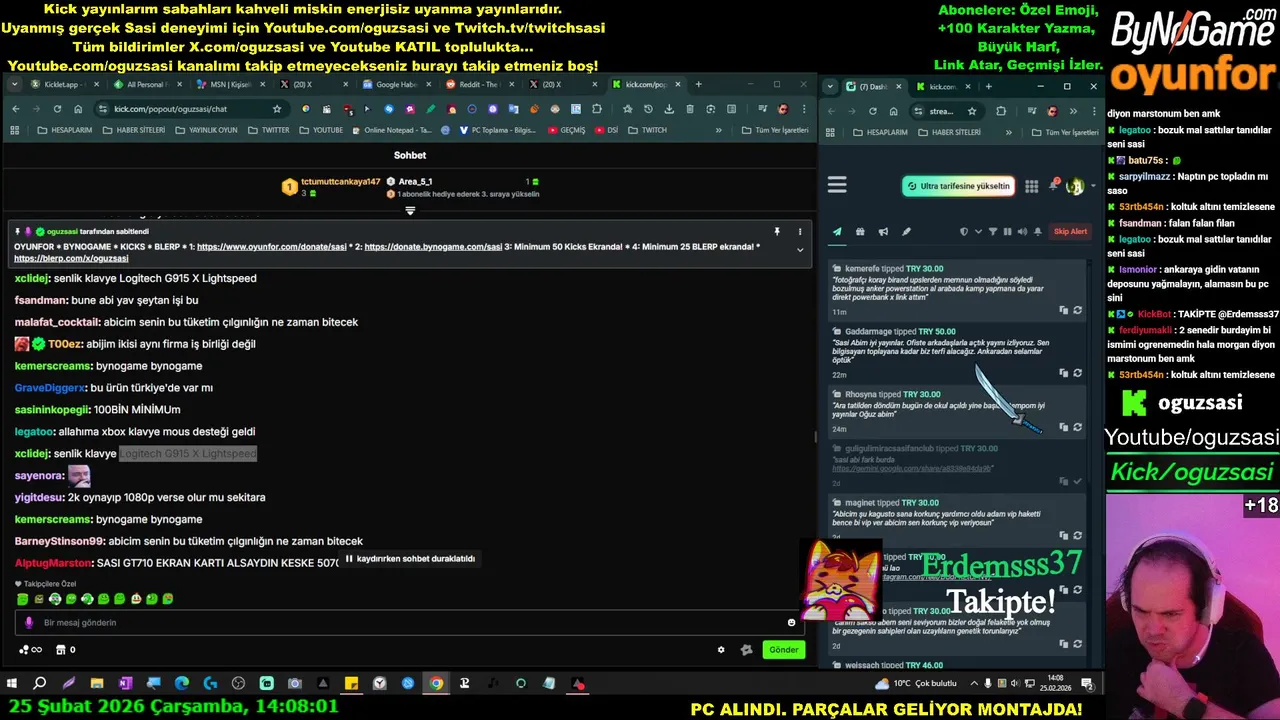
Task: Toggle alert bell icon beside Skip Alert
Action: click(1038, 232)
